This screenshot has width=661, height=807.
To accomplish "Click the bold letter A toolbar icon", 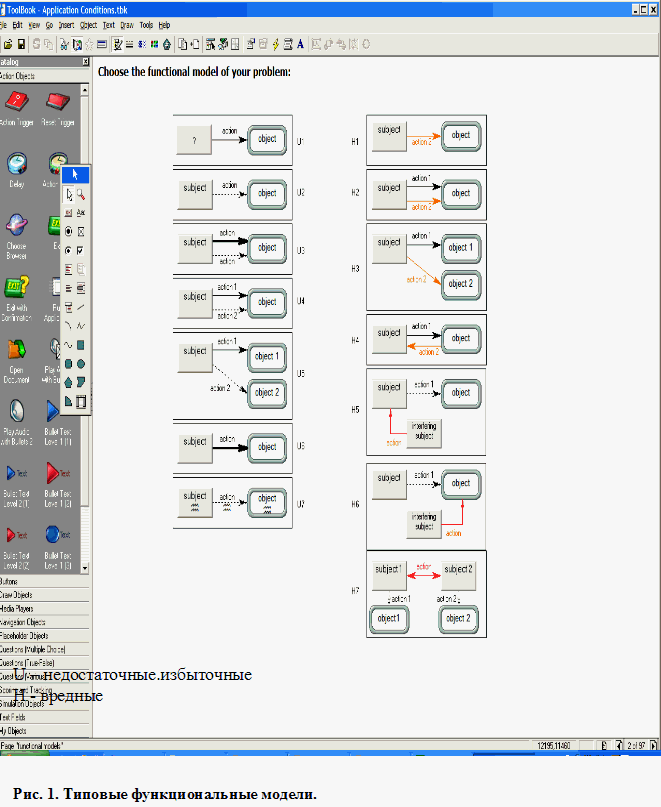I will coord(300,45).
